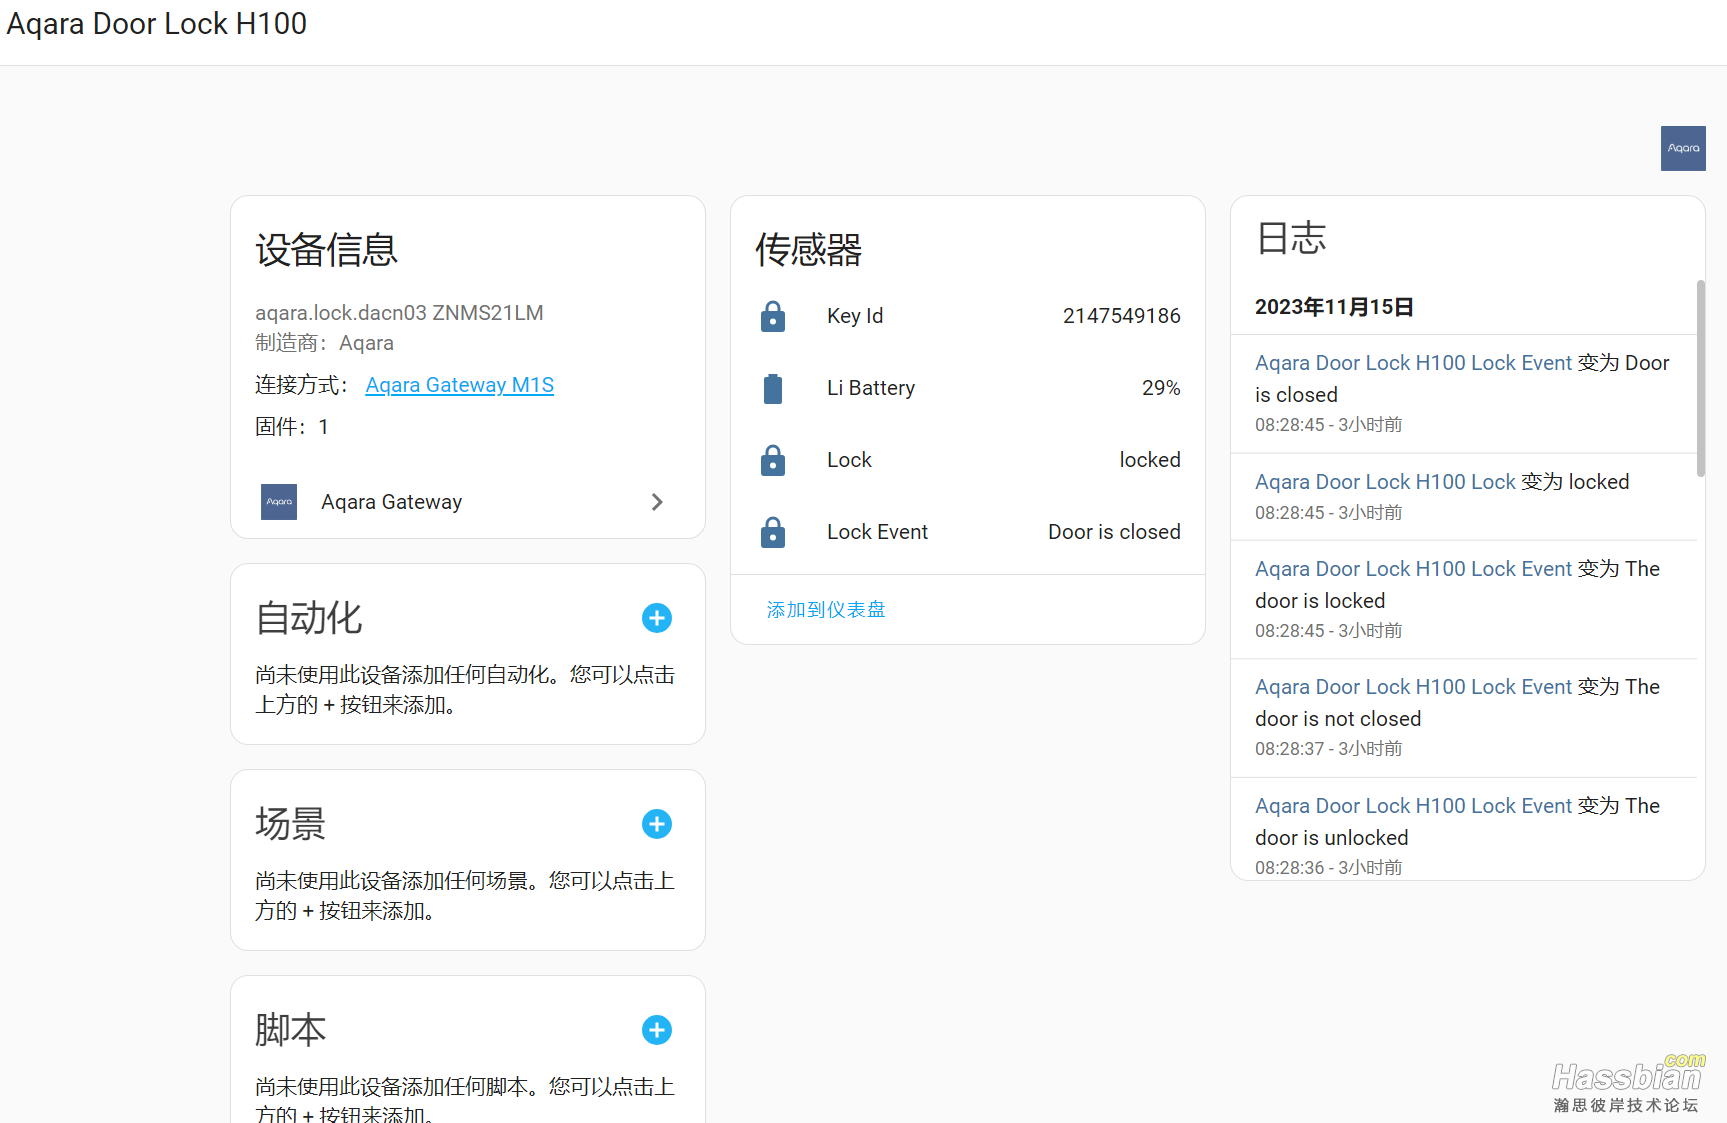This screenshot has width=1727, height=1123.
Task: Click the Aqara Gateway small logo icon
Action: tap(279, 502)
